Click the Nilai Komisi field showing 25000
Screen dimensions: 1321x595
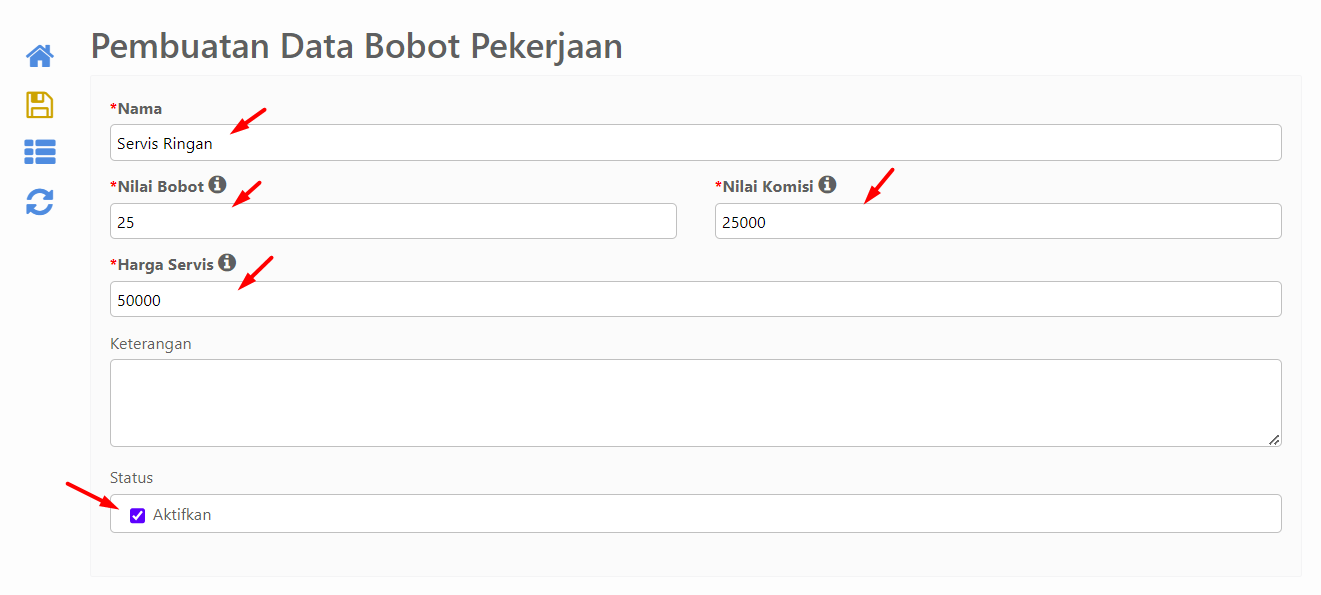click(998, 221)
